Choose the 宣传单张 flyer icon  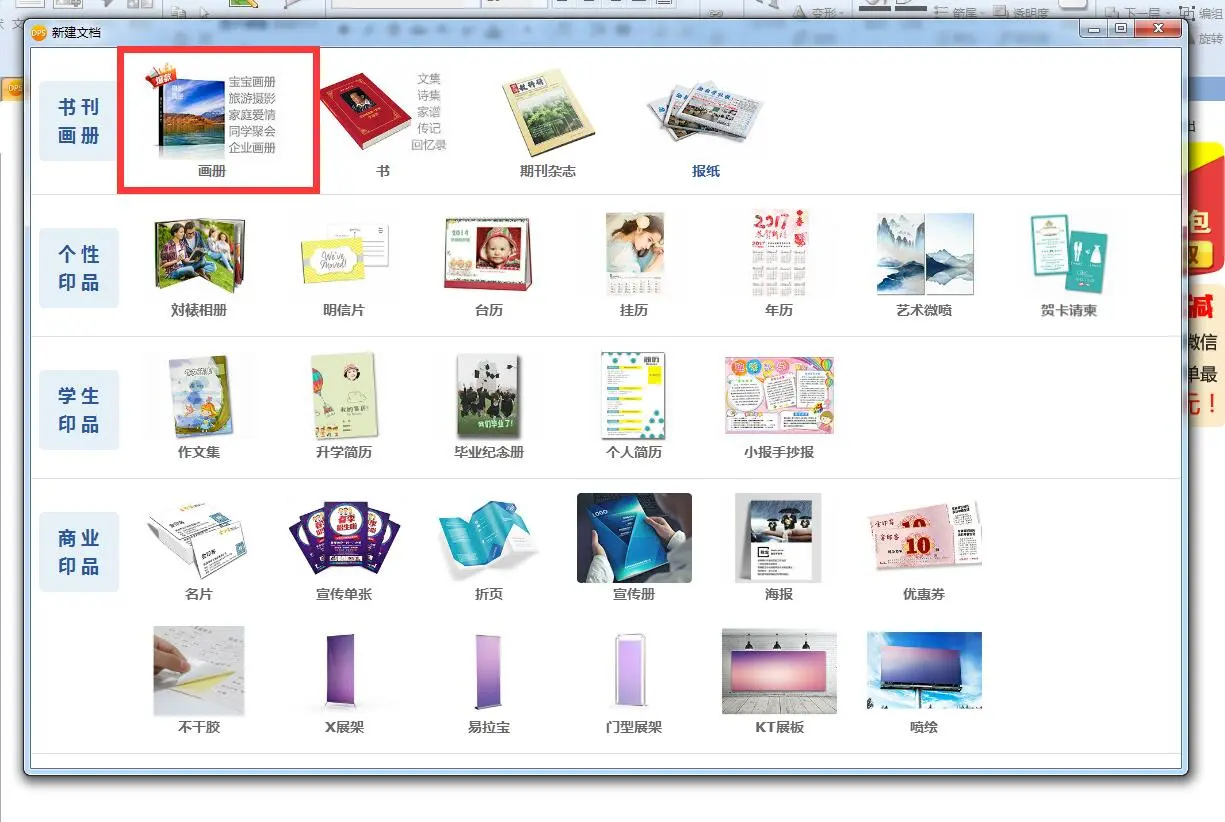pyautogui.click(x=344, y=540)
